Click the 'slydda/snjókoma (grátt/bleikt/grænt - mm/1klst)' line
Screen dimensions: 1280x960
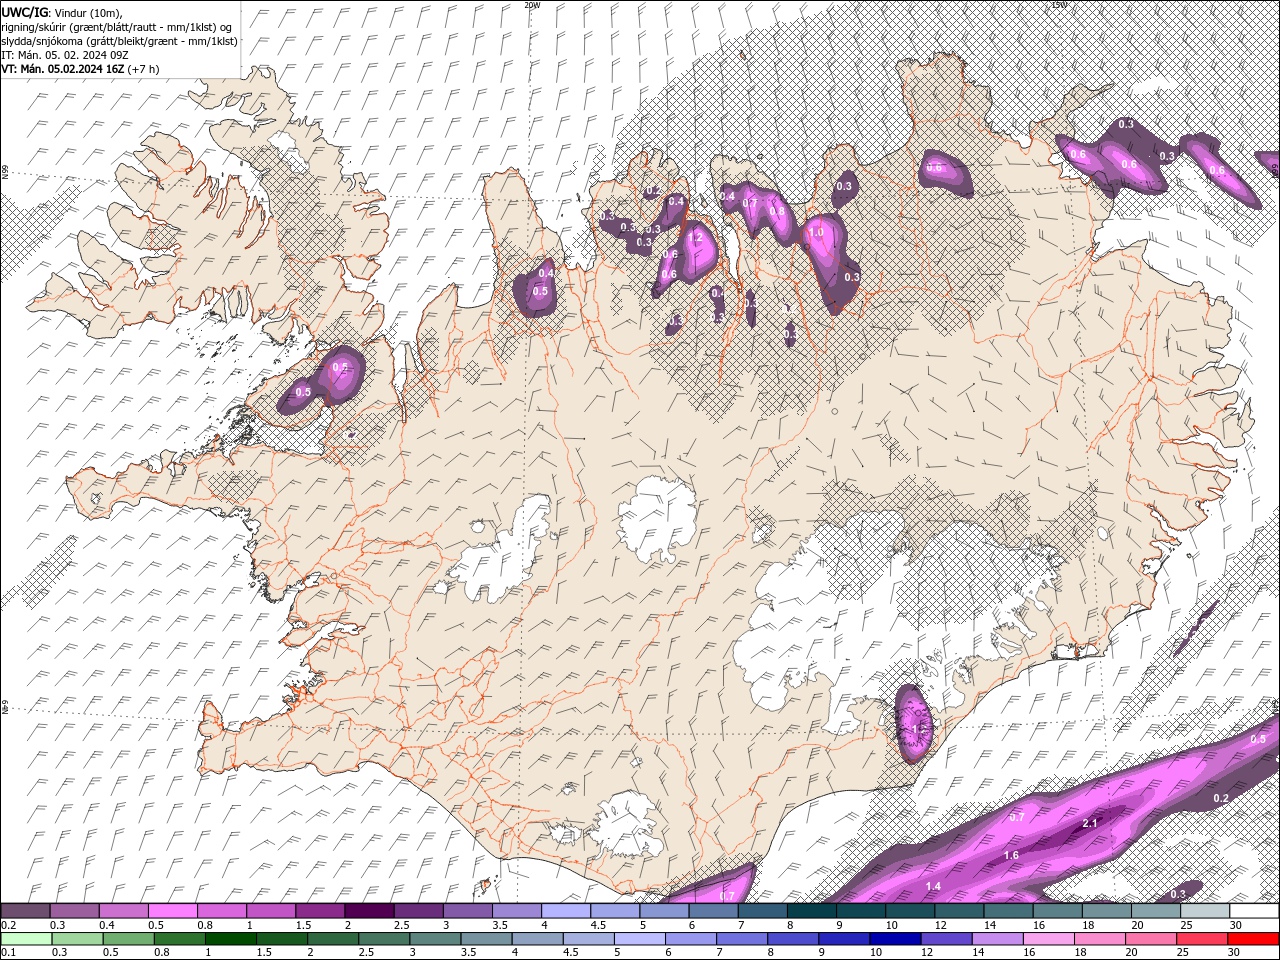(x=120, y=40)
